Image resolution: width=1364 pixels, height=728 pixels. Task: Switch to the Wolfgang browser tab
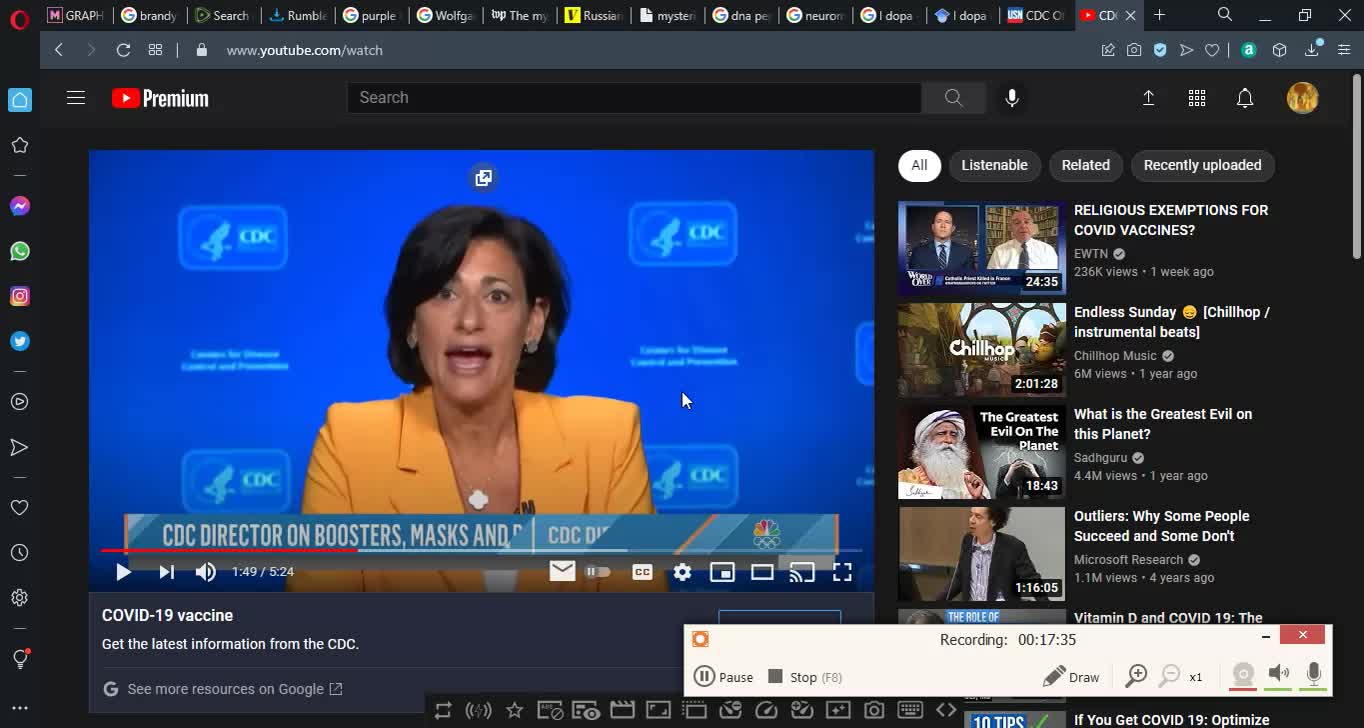pyautogui.click(x=445, y=15)
